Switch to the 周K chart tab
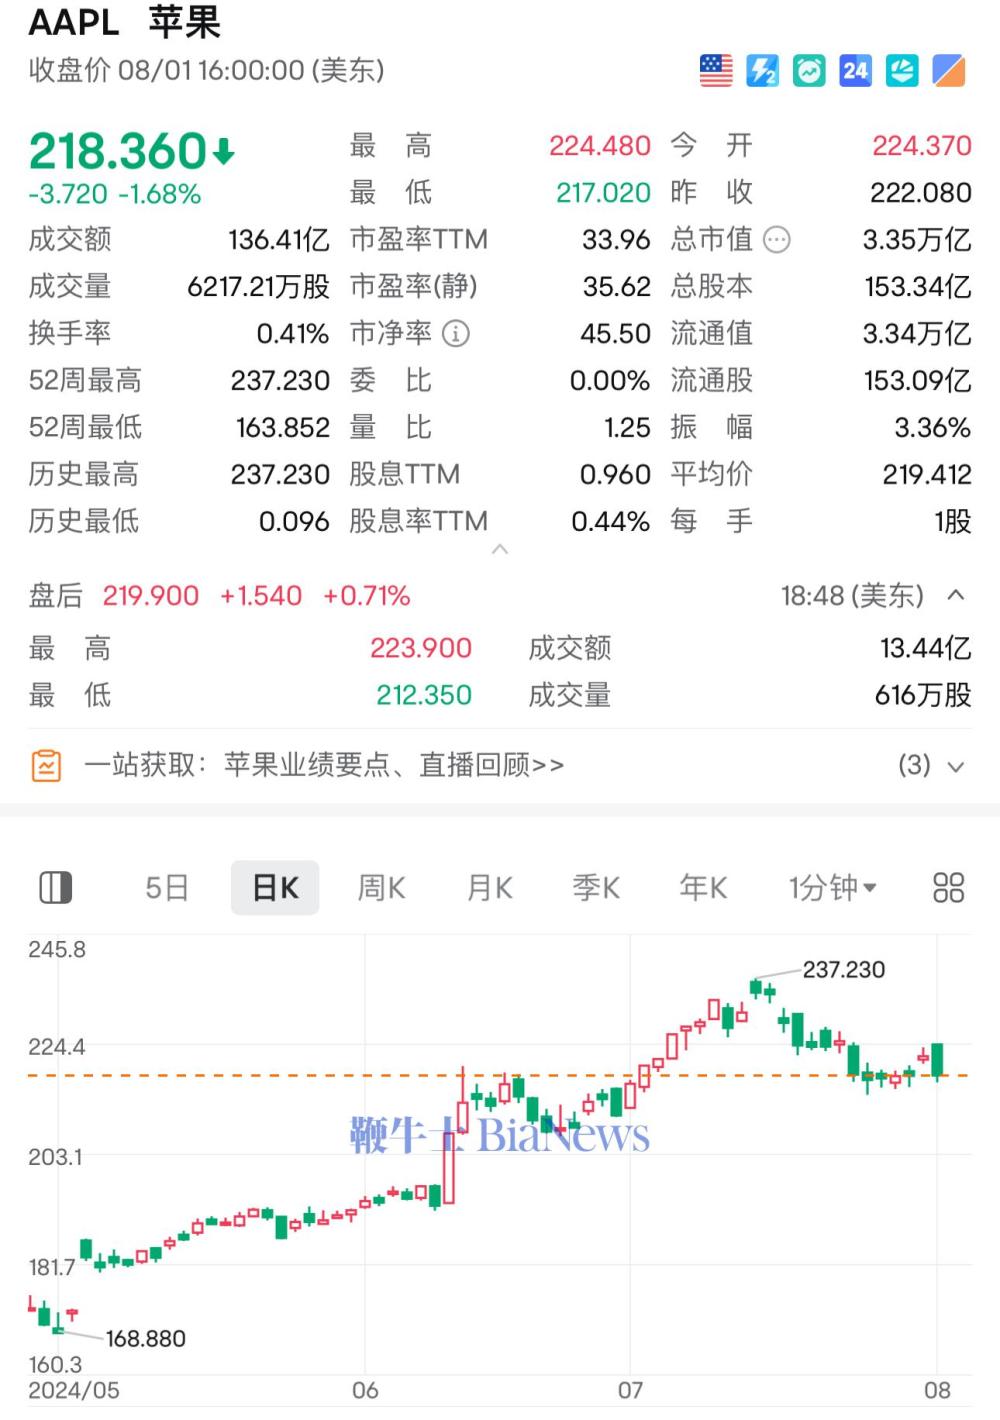The image size is (1000, 1420). pos(381,887)
